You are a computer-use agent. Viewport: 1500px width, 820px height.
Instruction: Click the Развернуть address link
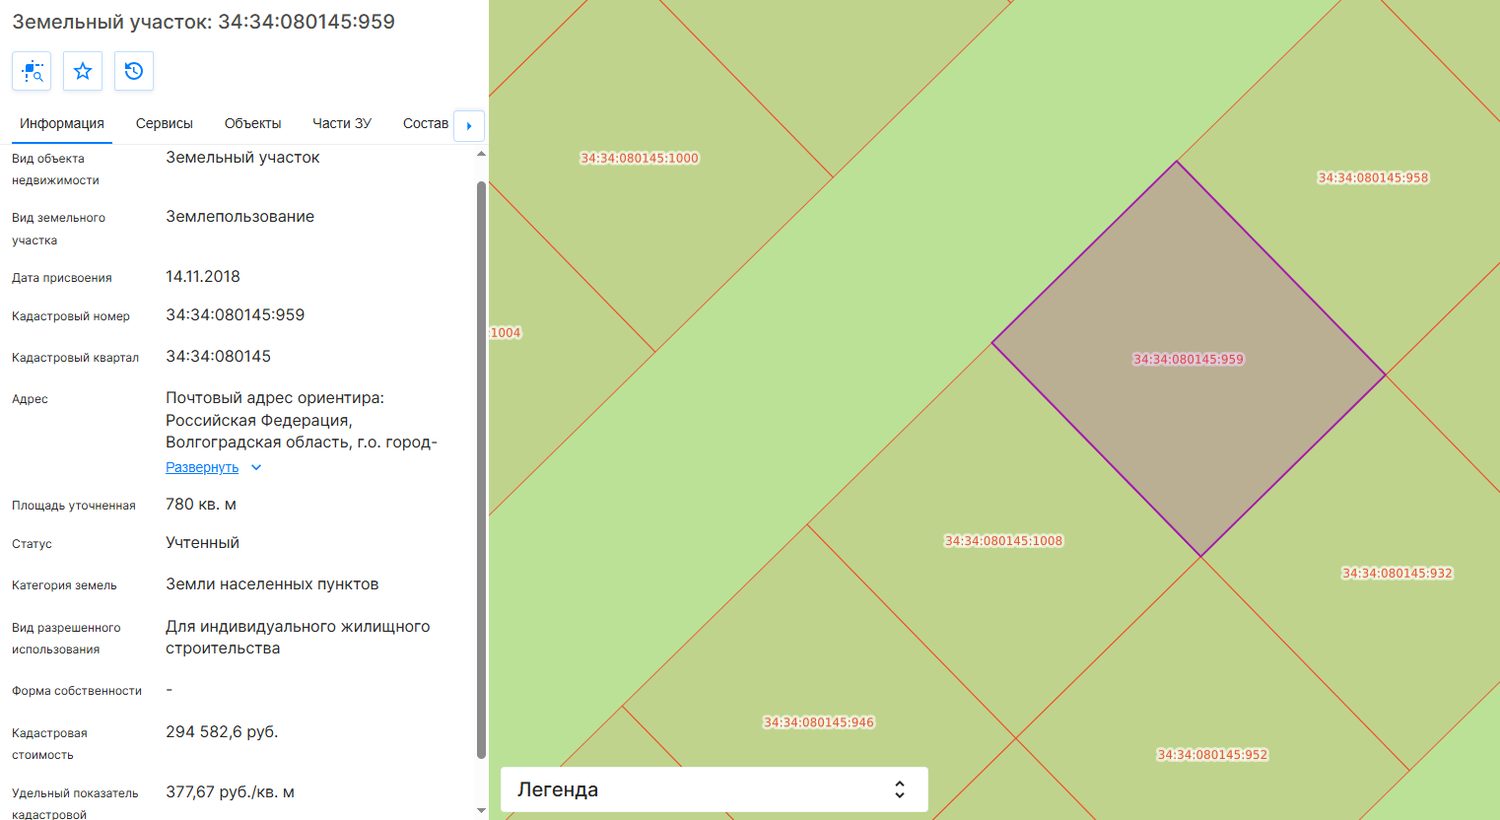click(202, 467)
